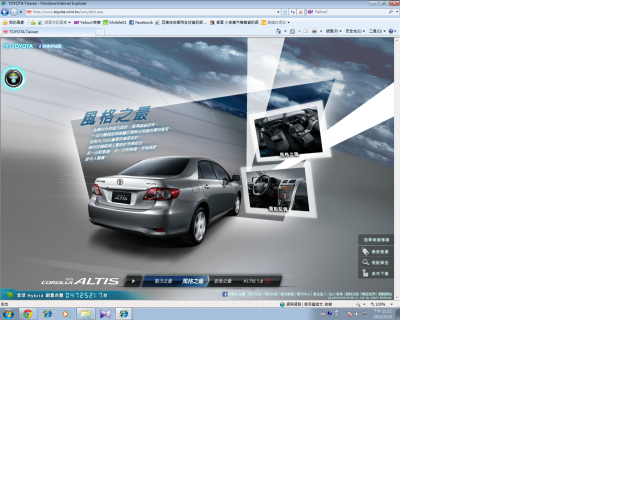Image resolution: width=640 pixels, height=480 pixels.
Task: Open the Tools (工具) menu
Action: tap(377, 31)
